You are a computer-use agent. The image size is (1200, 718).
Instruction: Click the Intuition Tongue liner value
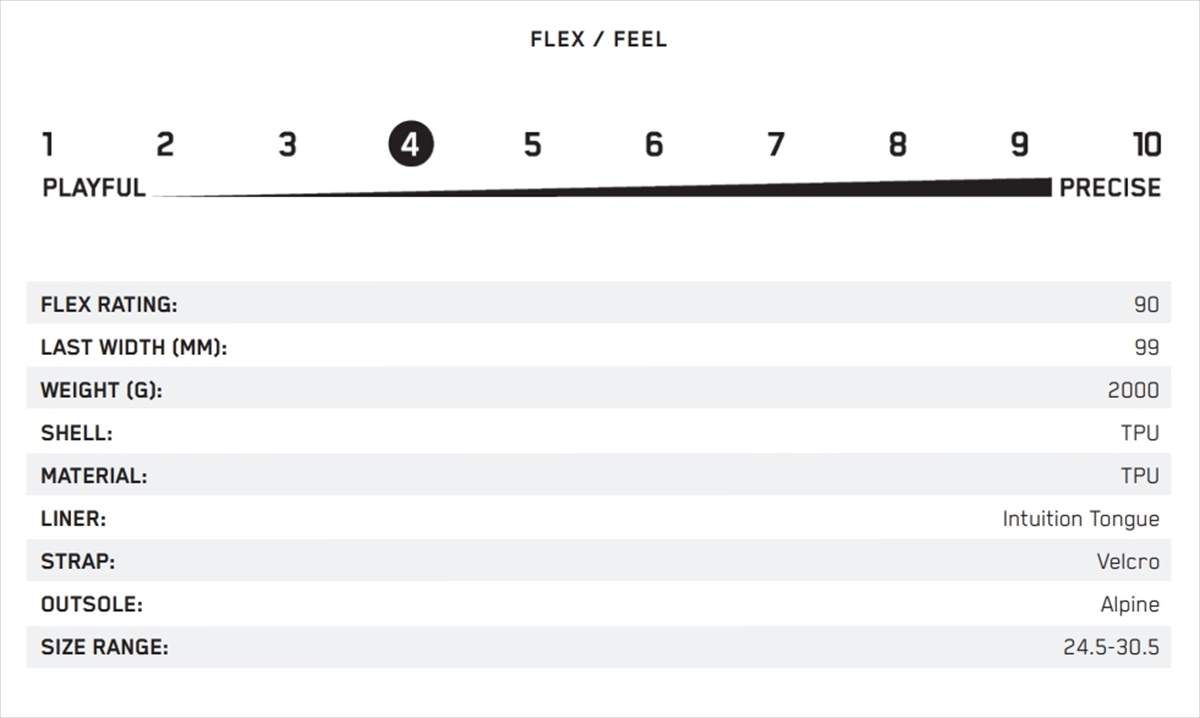pyautogui.click(x=1081, y=519)
